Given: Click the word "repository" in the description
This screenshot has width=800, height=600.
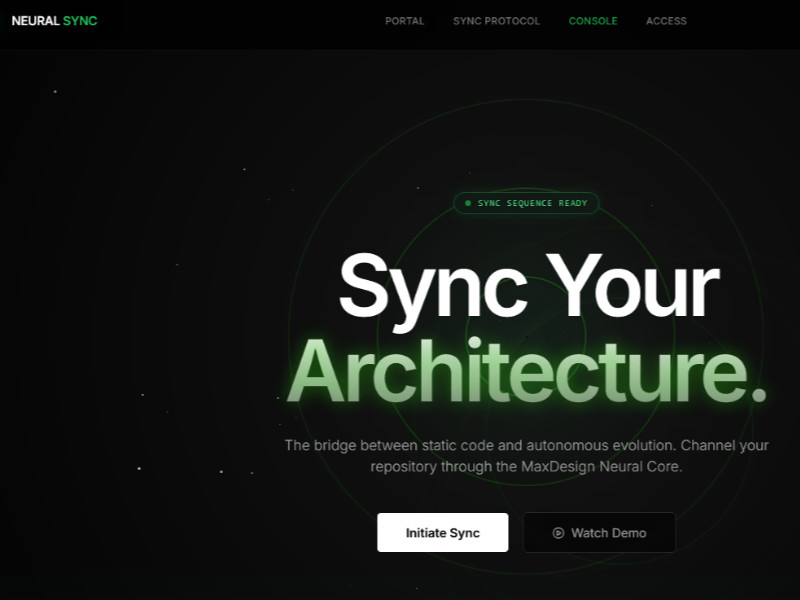Looking at the screenshot, I should (x=406, y=467).
